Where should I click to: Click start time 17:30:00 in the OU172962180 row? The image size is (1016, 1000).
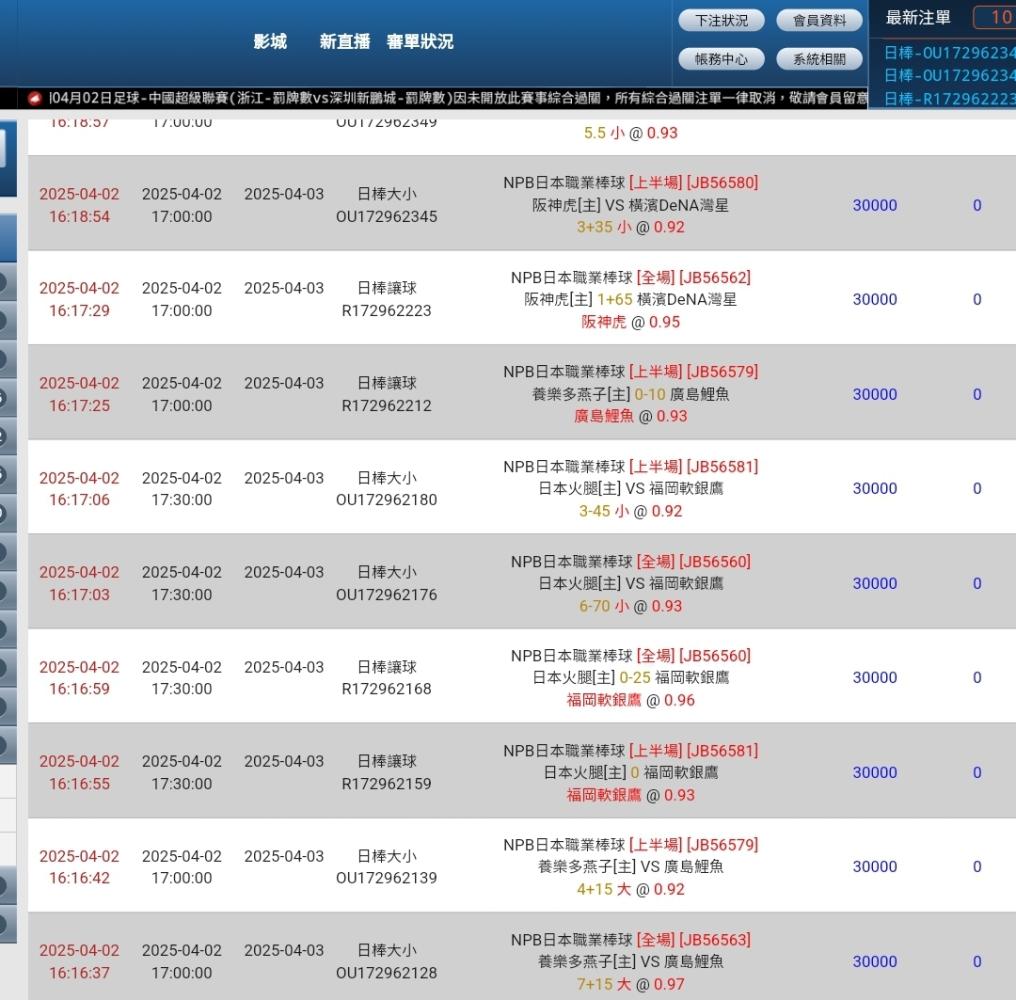181,500
